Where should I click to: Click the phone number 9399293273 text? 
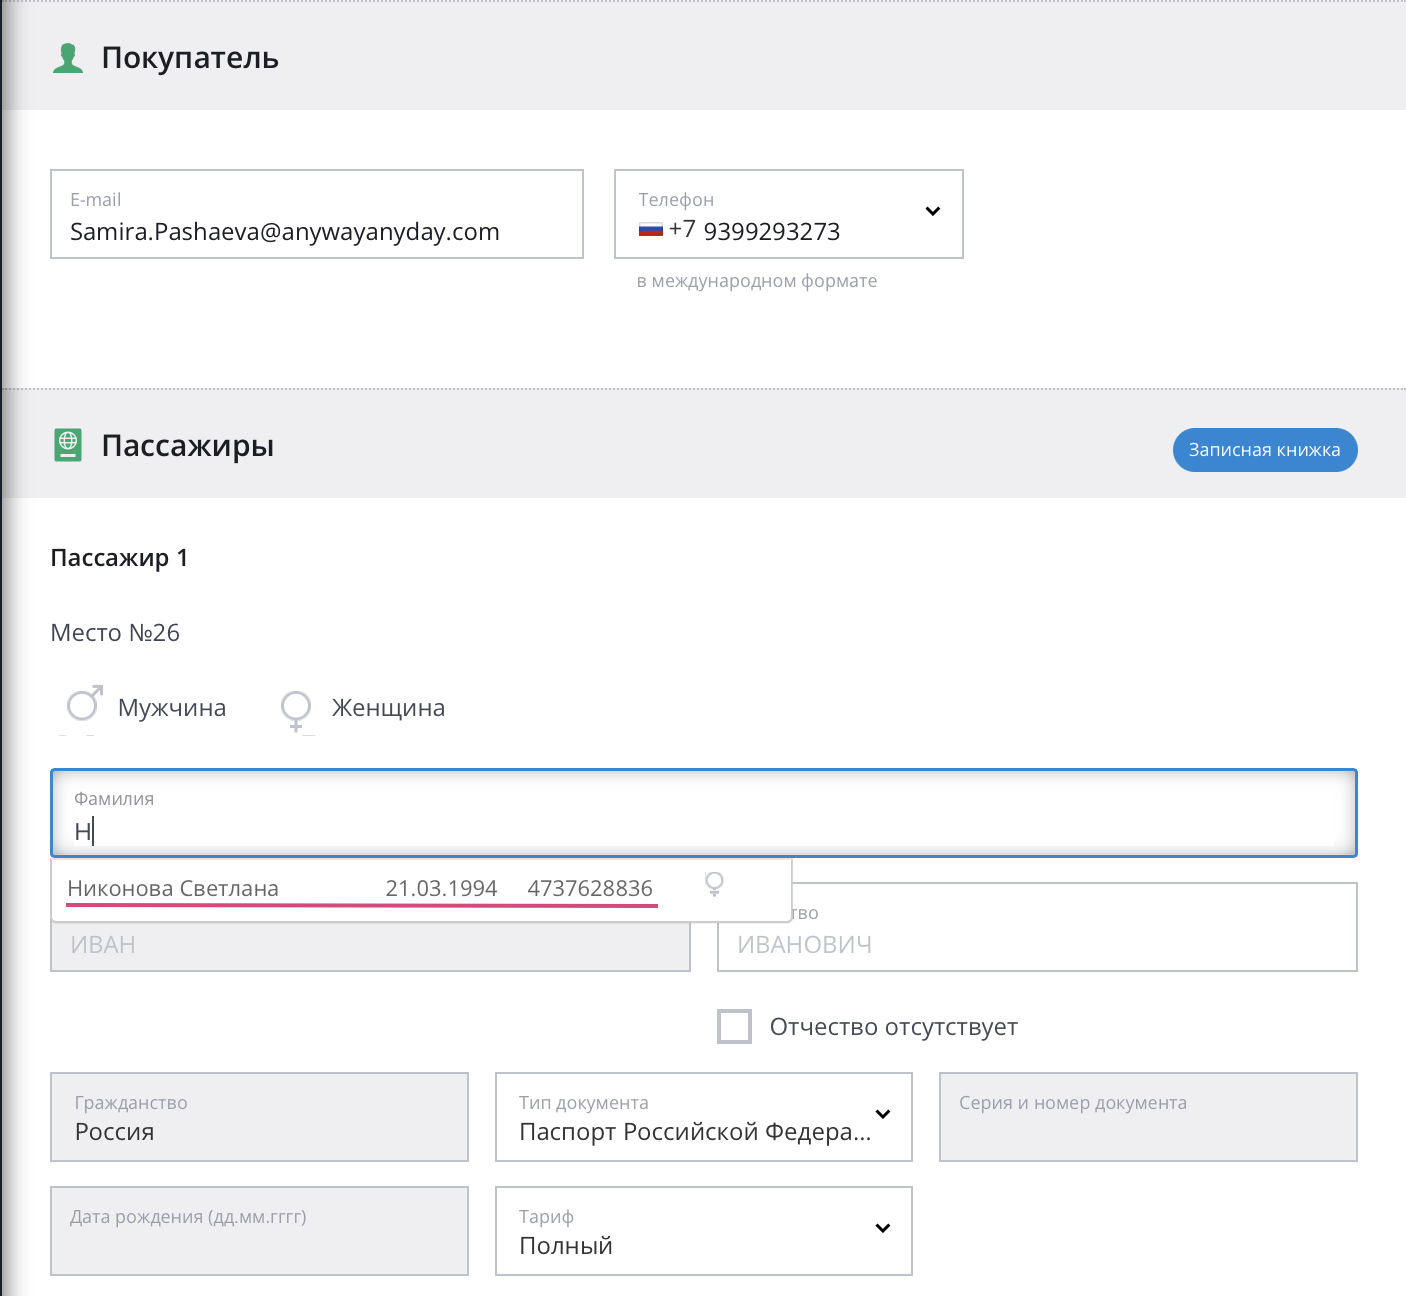click(x=771, y=232)
